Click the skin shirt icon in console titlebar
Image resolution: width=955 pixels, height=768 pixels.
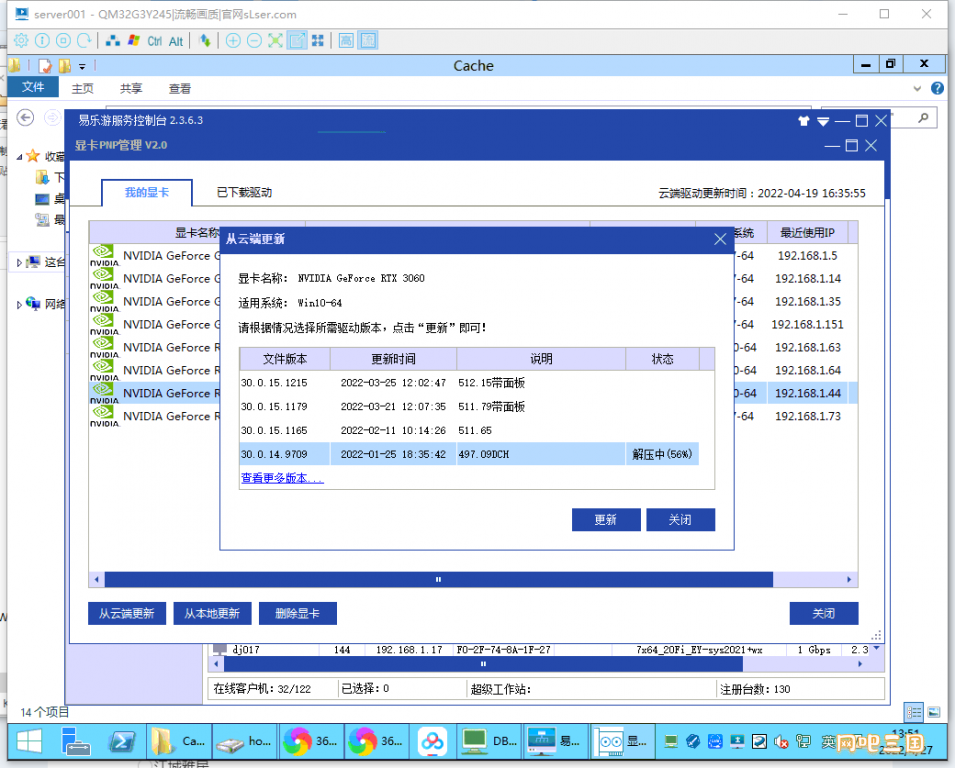pos(803,121)
